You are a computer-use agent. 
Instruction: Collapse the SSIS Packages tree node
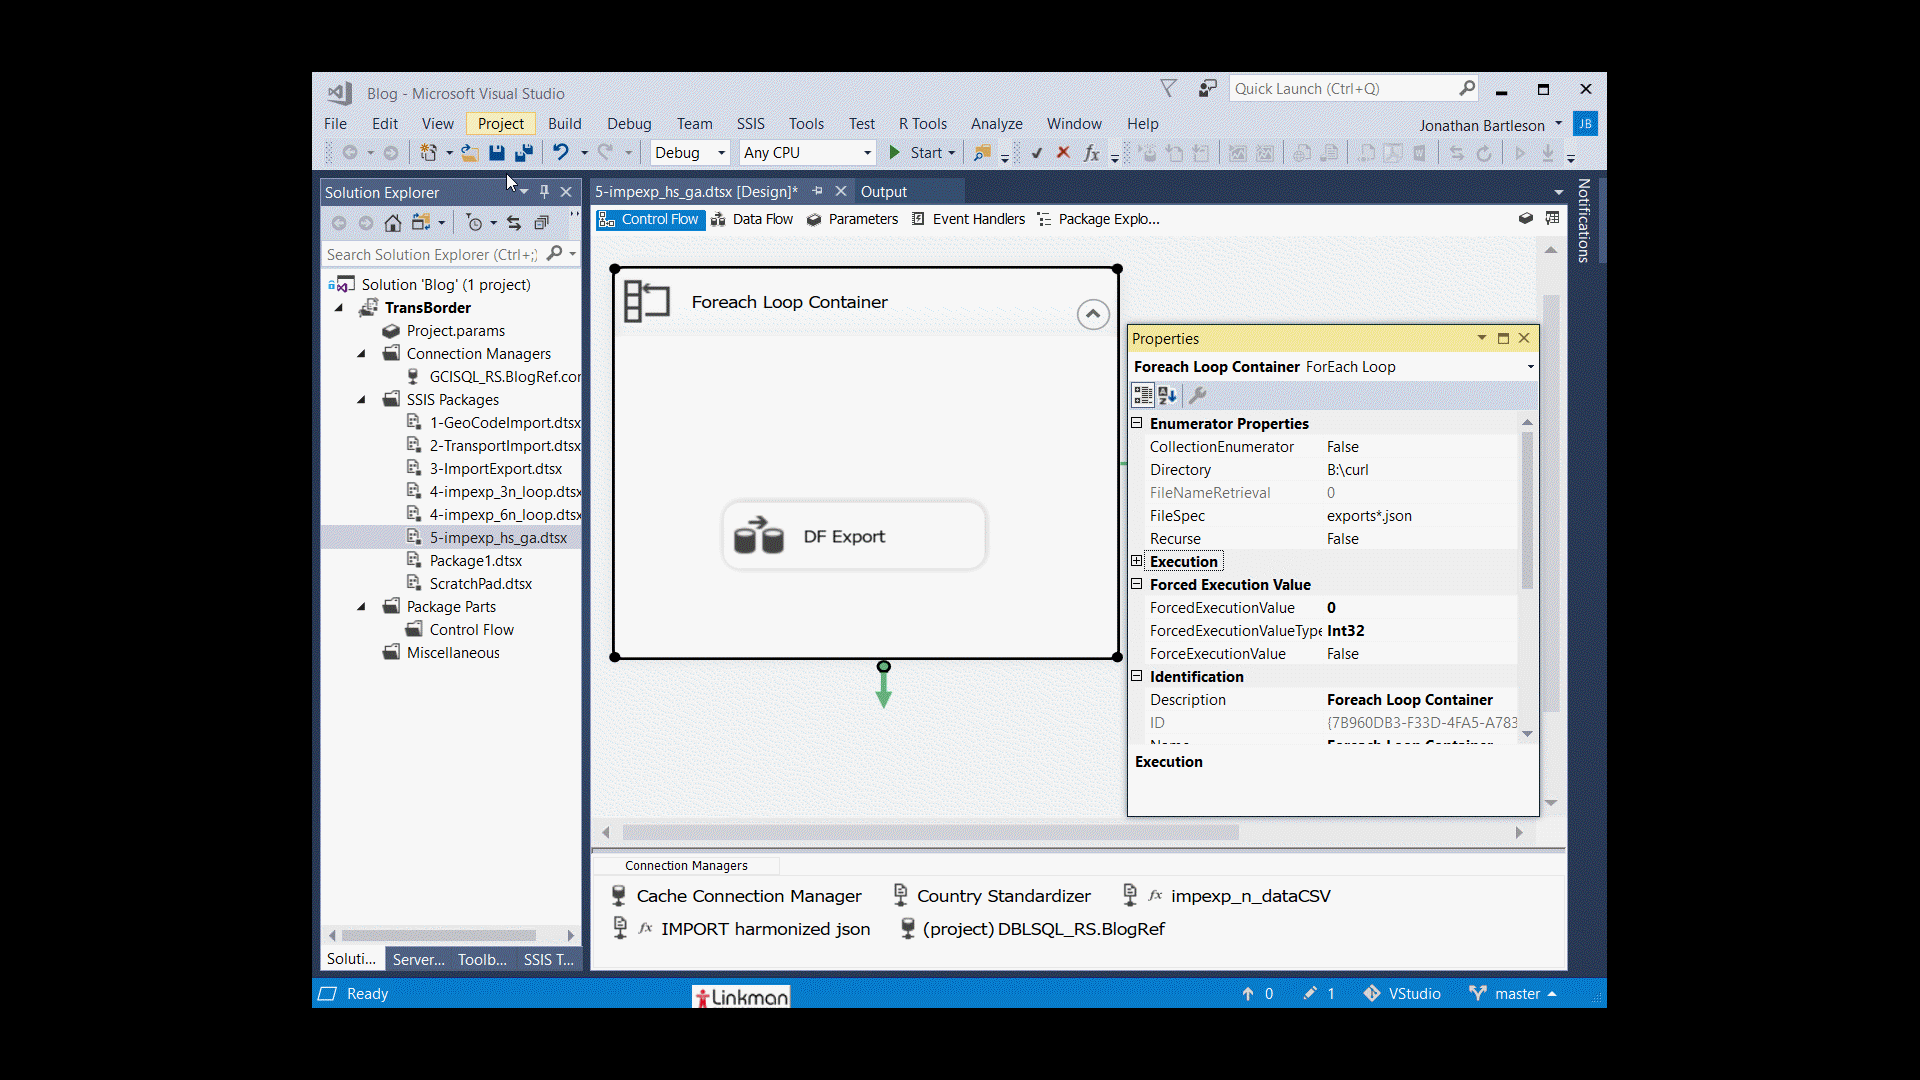click(x=361, y=400)
